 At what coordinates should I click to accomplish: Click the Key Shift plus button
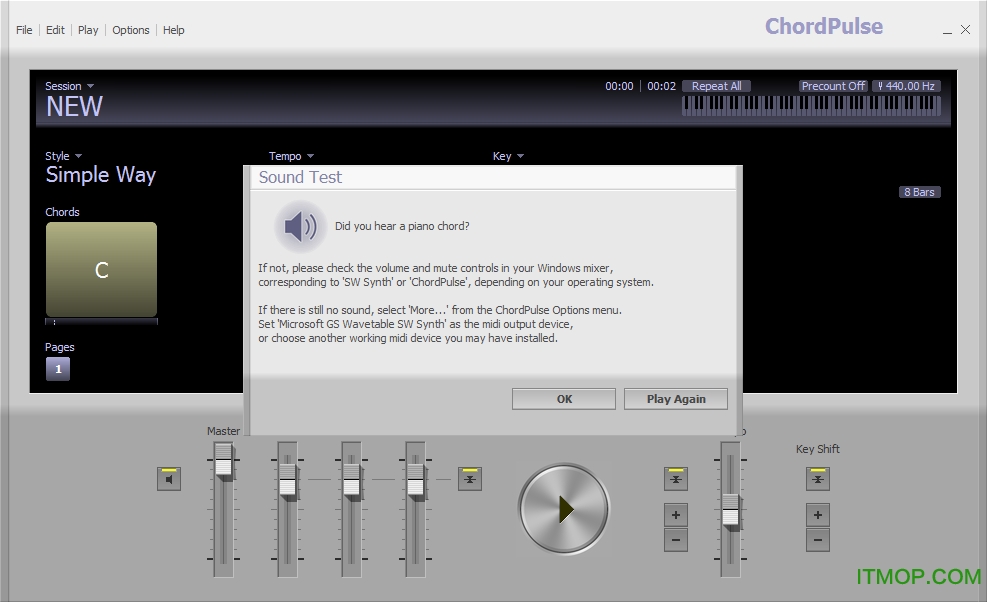(818, 515)
